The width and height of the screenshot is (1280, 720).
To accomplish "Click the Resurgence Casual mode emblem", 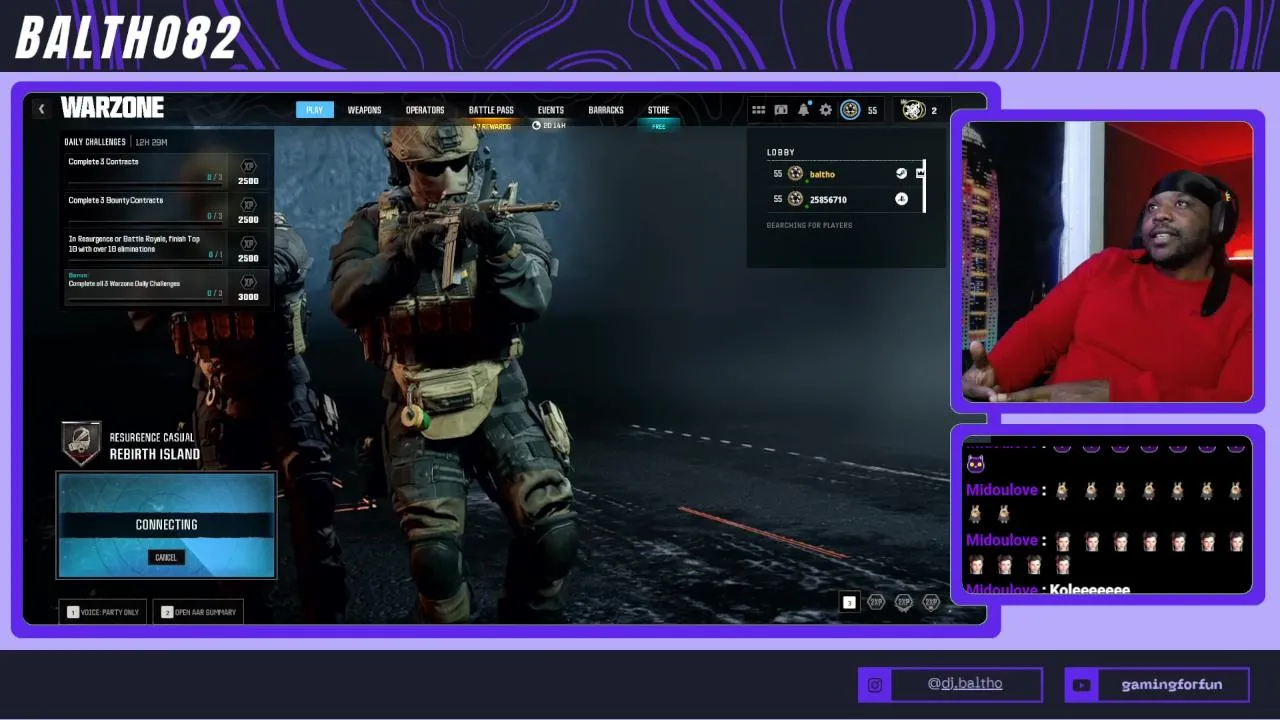I will [82, 445].
